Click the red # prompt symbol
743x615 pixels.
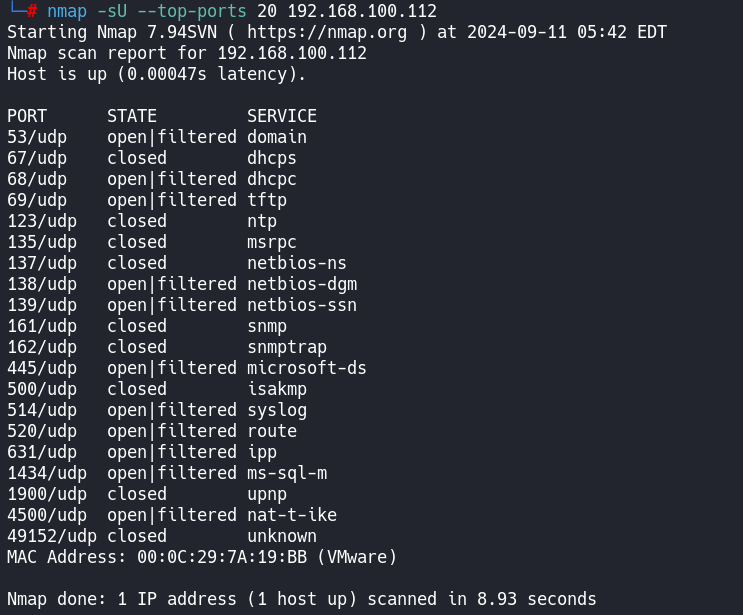[32, 11]
